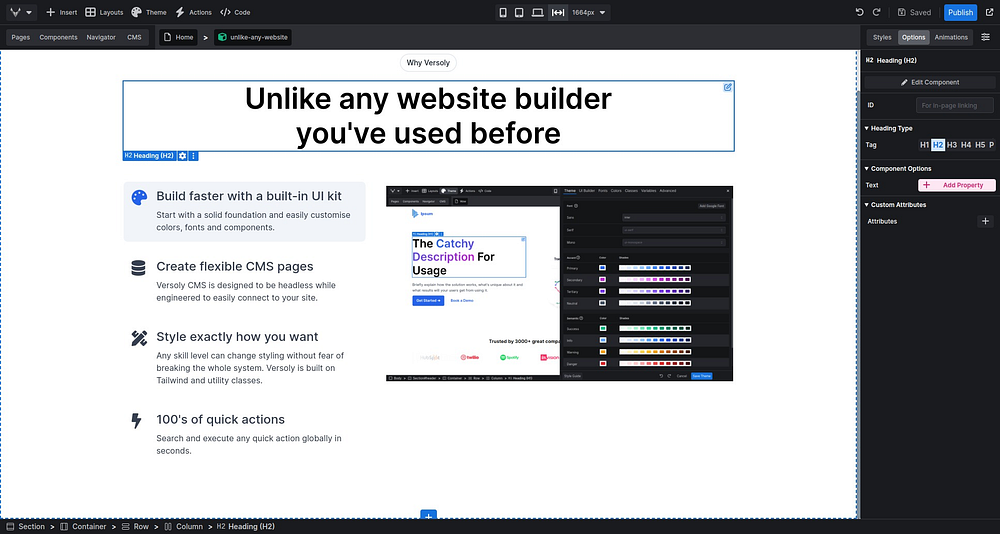Select the Options tab
1000x534 pixels.
click(913, 37)
